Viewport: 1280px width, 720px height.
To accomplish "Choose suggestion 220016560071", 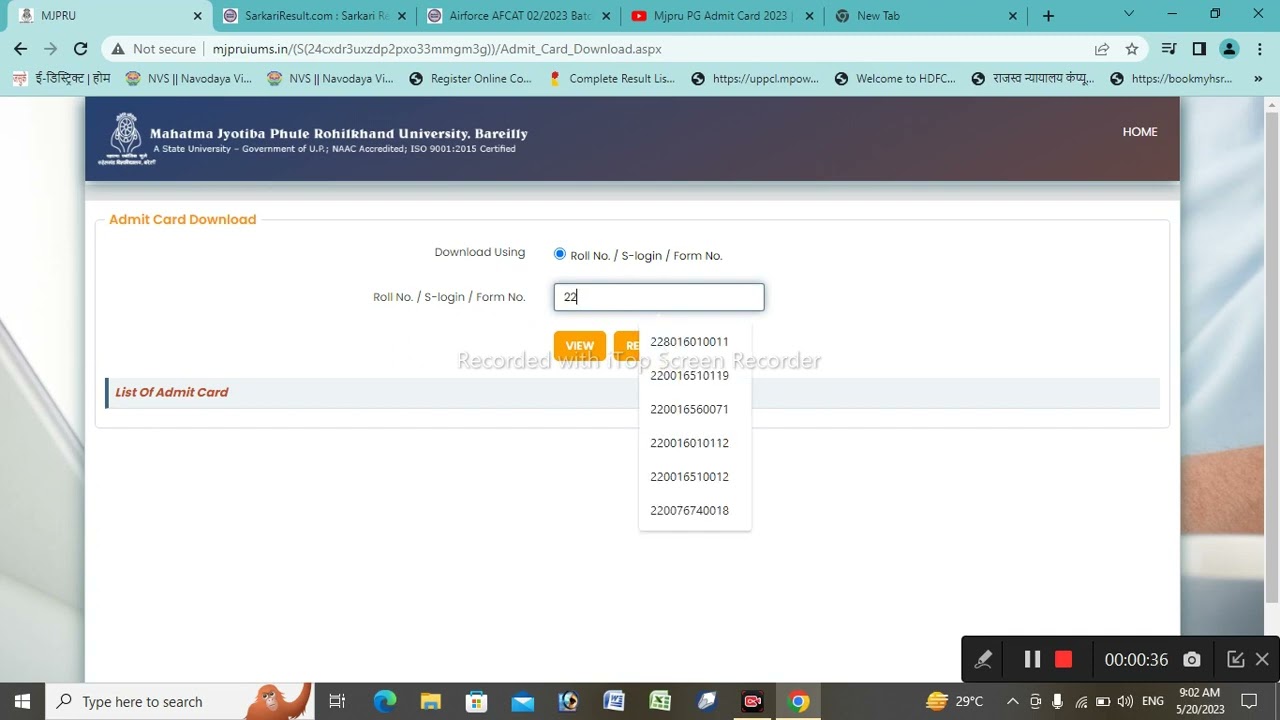I will [x=690, y=409].
